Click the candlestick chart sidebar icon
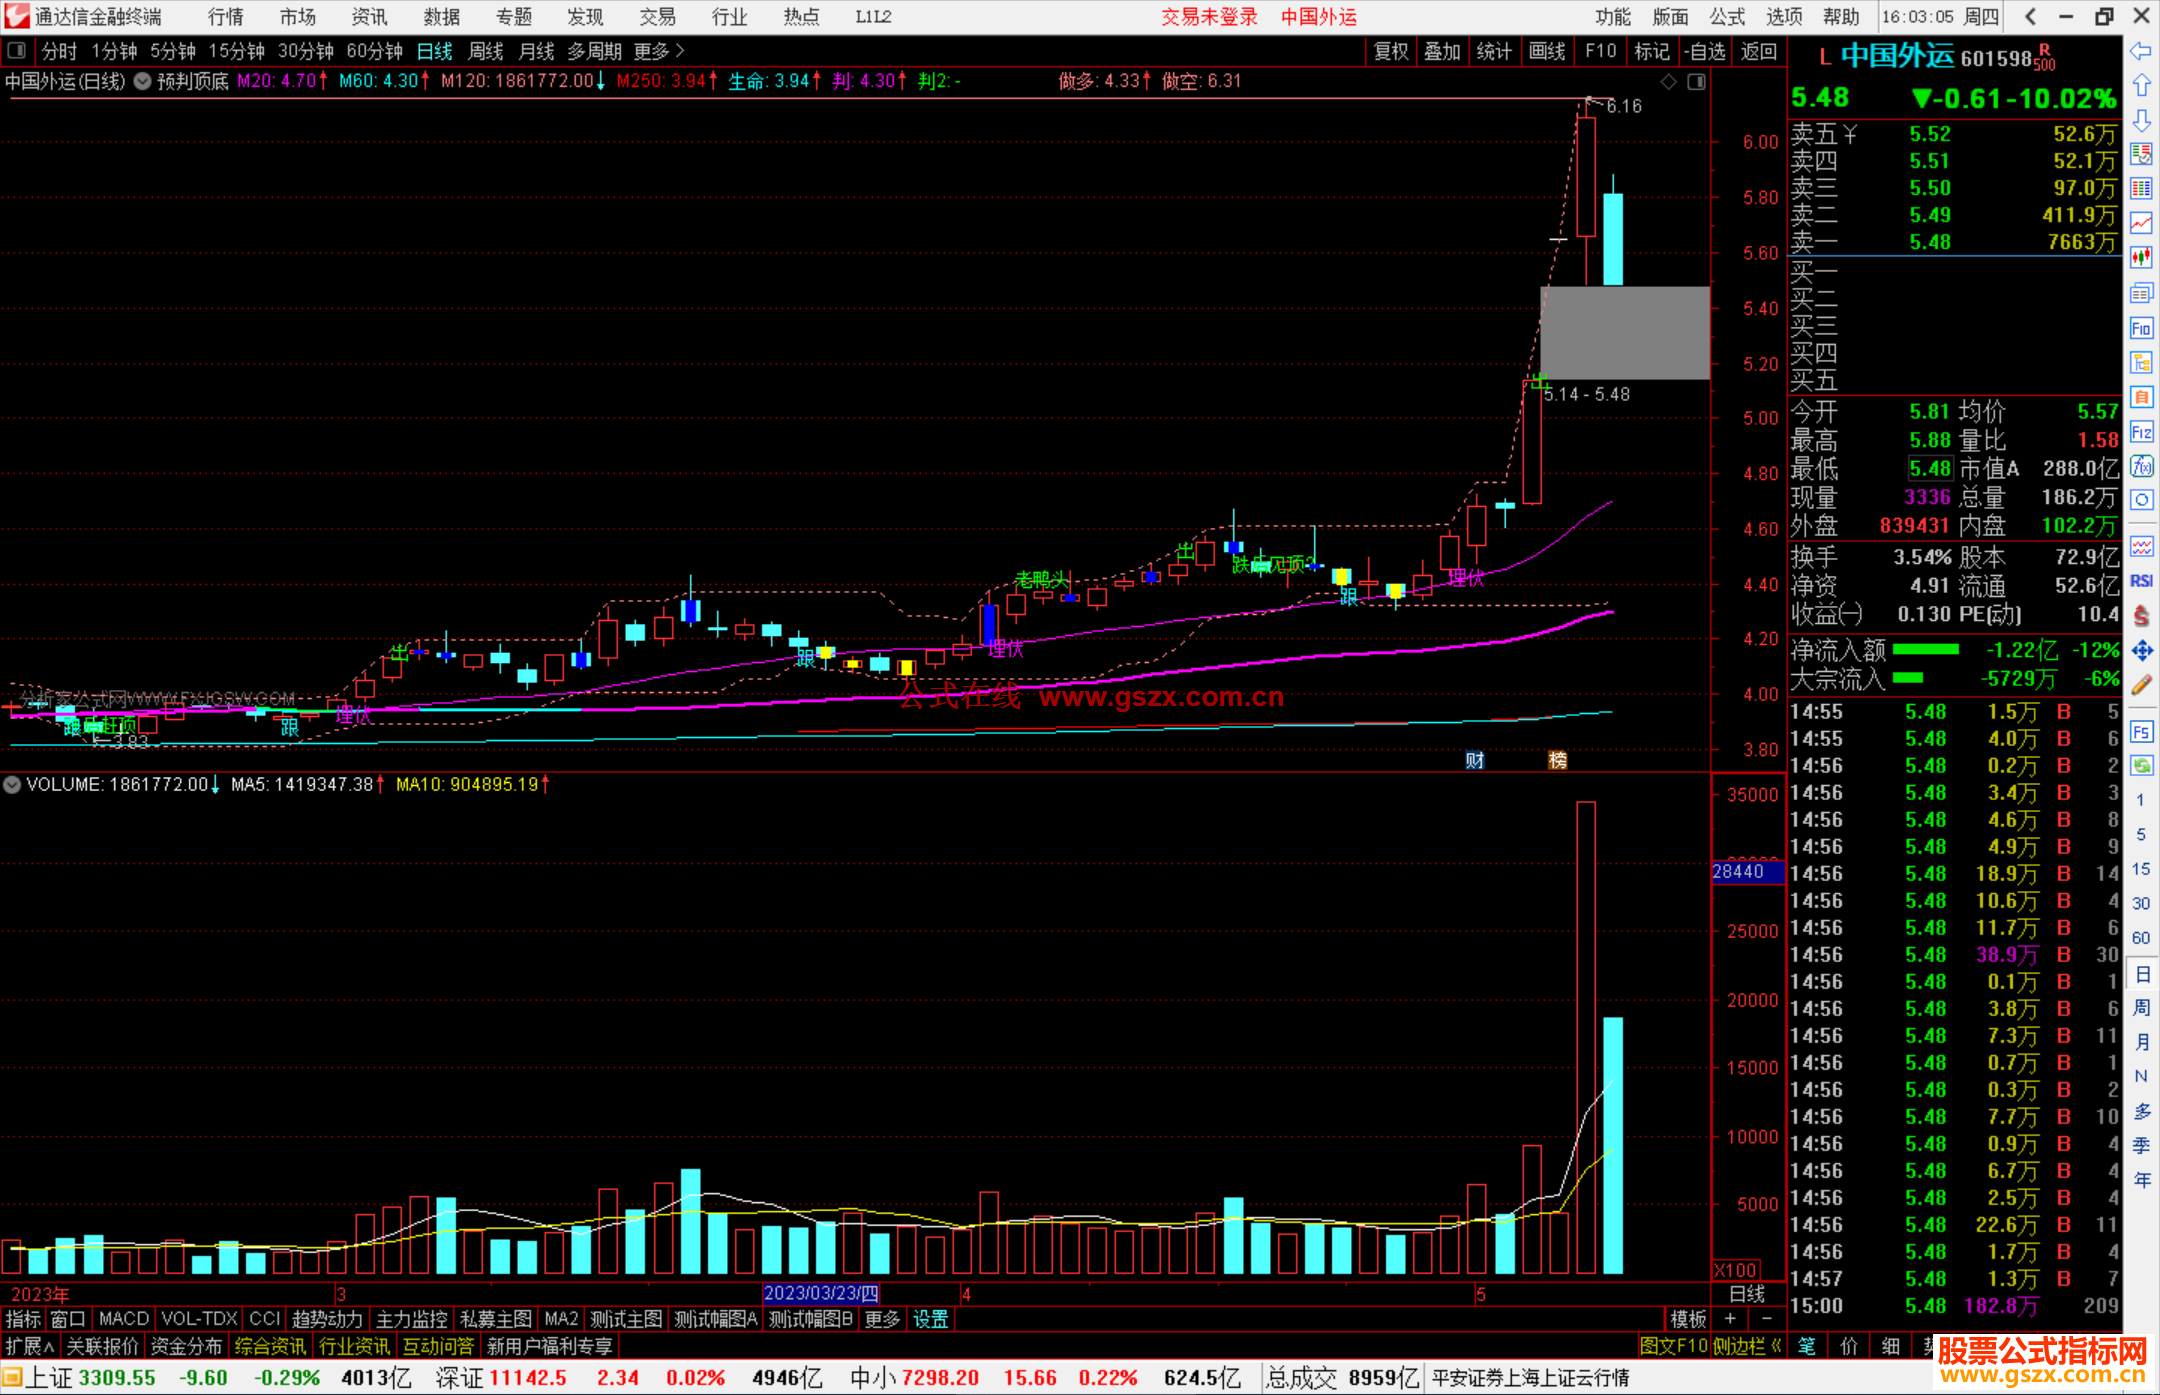Viewport: 2160px width, 1395px height. [x=2141, y=257]
